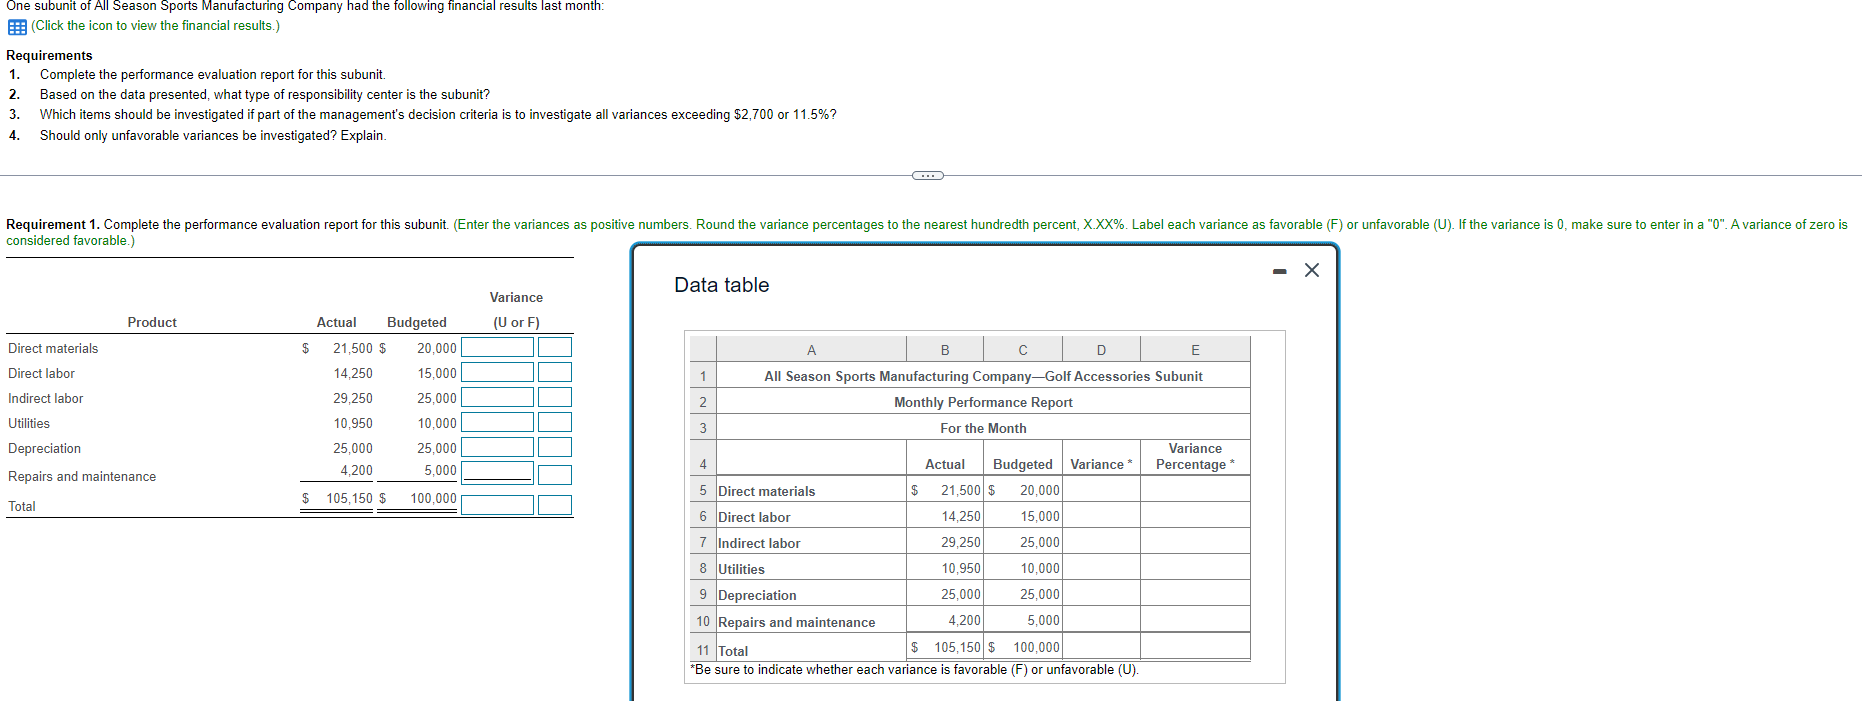Select row 5 header in data table
Image resolution: width=1862 pixels, height=701 pixels.
(703, 490)
